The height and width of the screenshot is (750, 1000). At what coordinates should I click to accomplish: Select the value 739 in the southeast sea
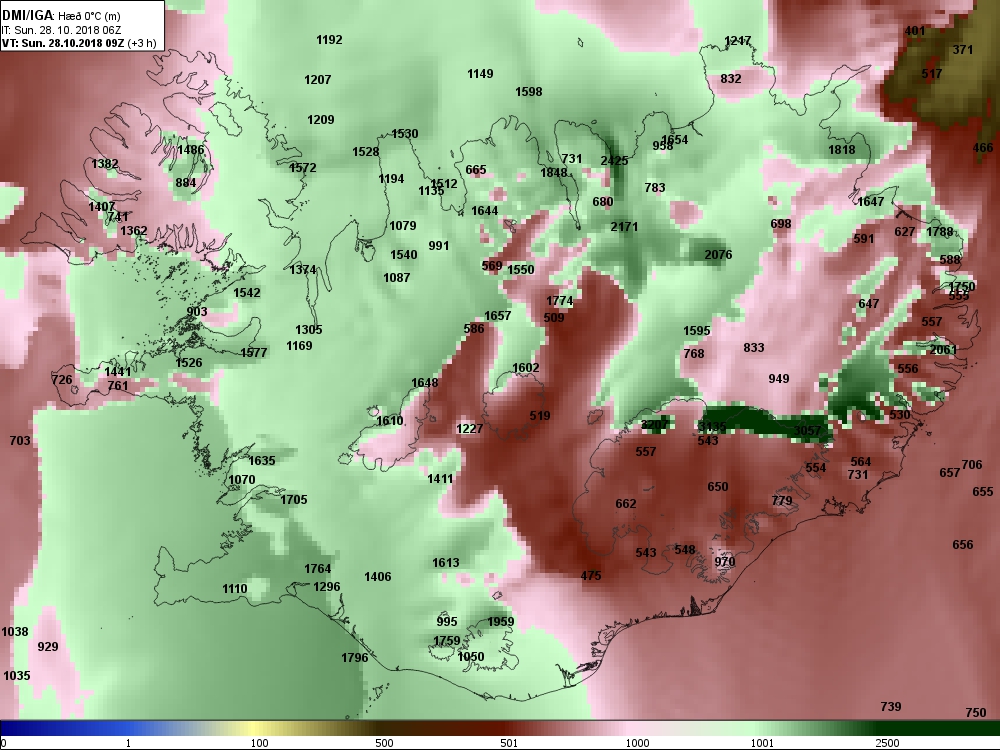(890, 706)
